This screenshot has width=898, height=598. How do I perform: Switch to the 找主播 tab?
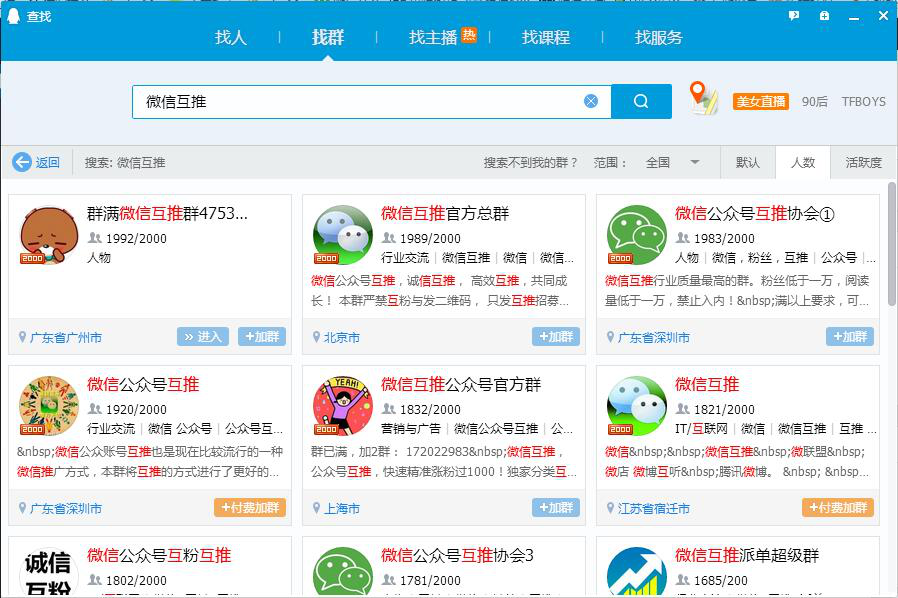click(x=433, y=37)
